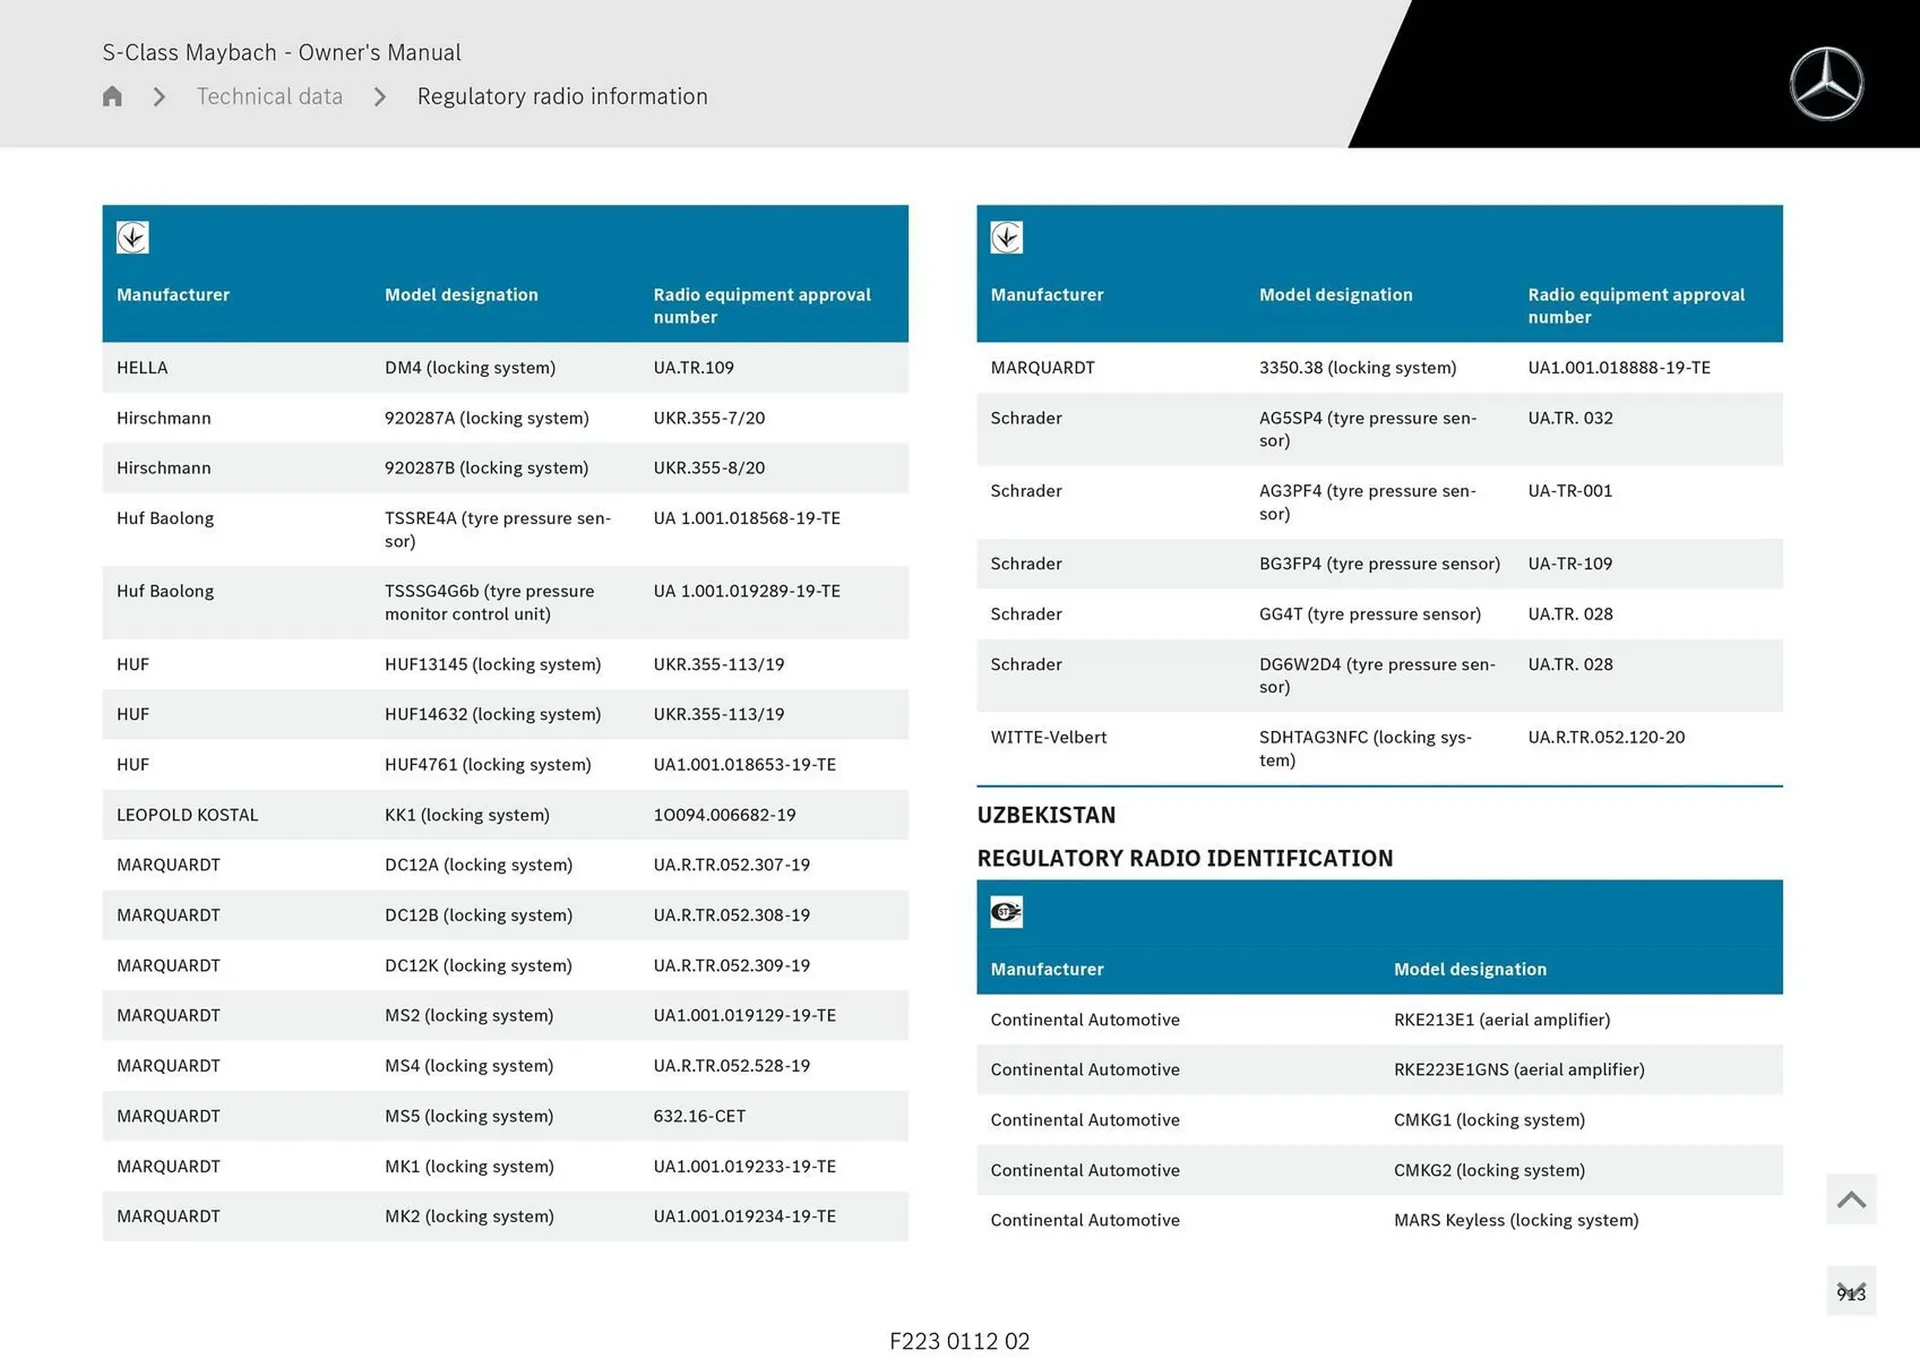Viewport: 1920px width, 1358px height.
Task: Collapse the UZBEKISTAN section heading
Action: [1046, 815]
